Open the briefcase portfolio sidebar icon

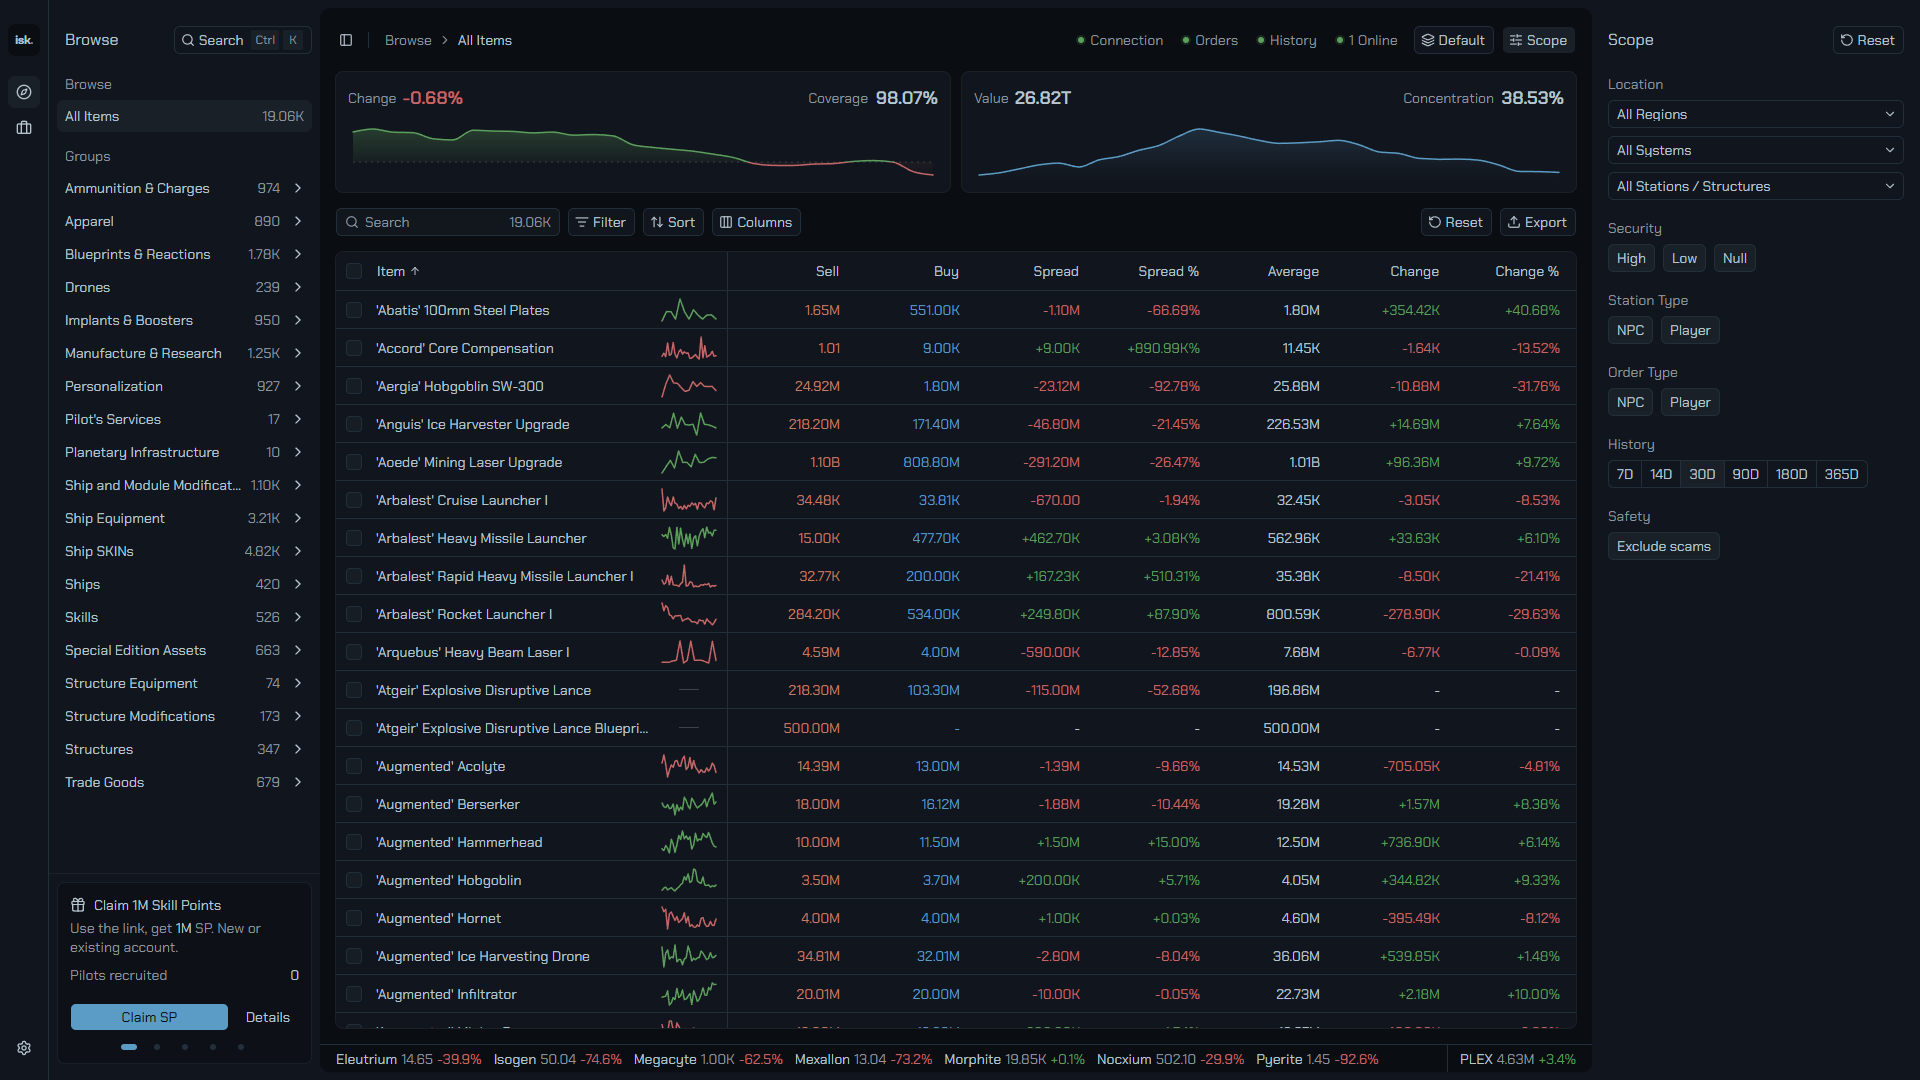[x=24, y=128]
